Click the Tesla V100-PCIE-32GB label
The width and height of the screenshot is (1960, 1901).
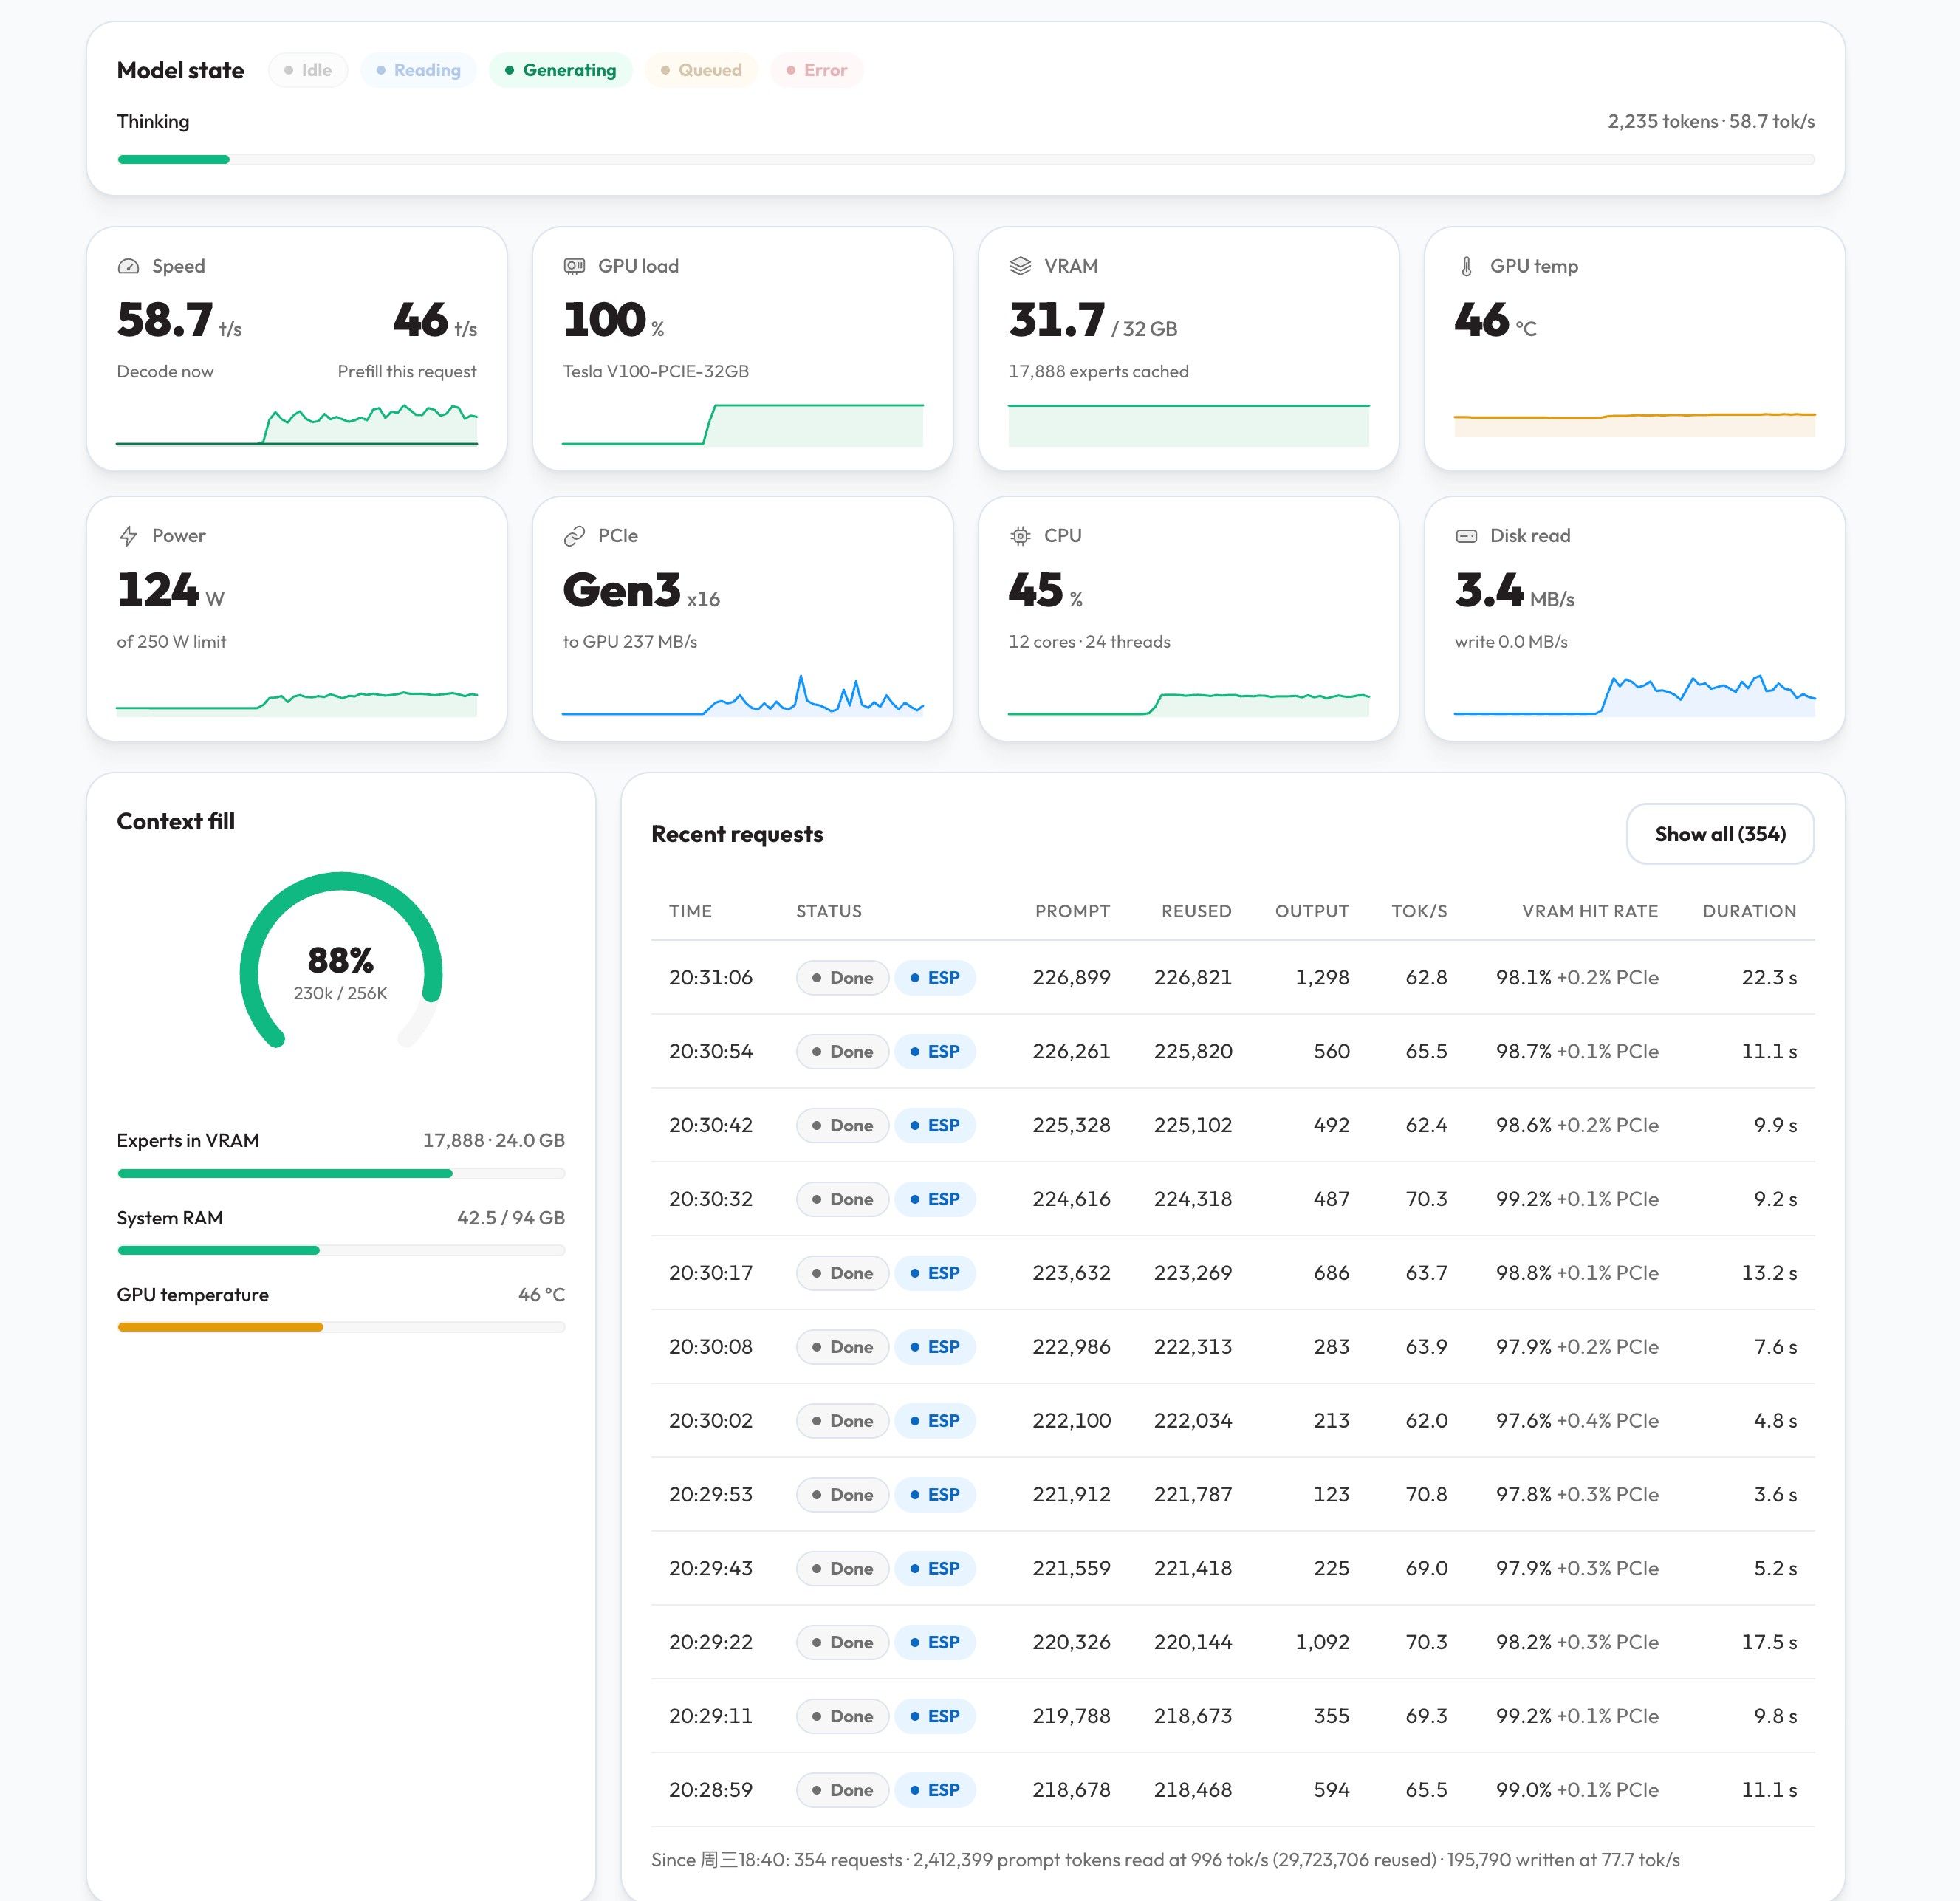(x=656, y=371)
